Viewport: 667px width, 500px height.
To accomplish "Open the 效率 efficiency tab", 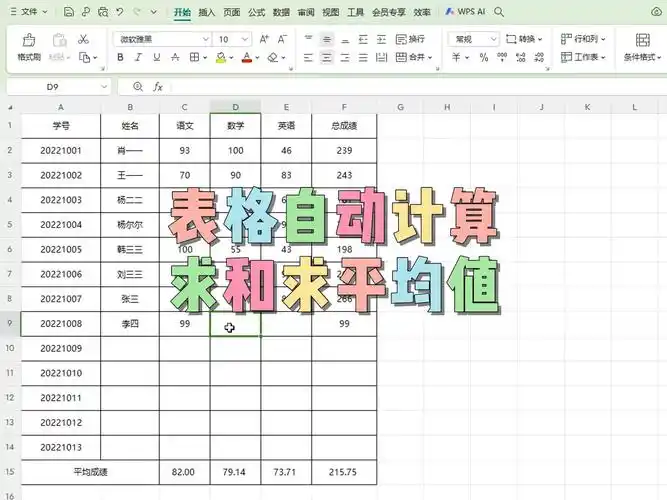I will pos(422,12).
